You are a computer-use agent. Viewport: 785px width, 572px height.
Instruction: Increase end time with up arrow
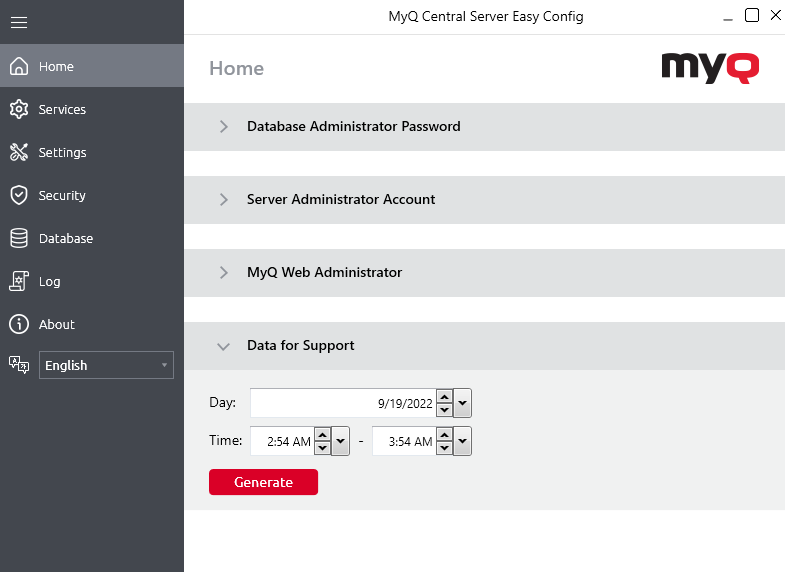445,434
